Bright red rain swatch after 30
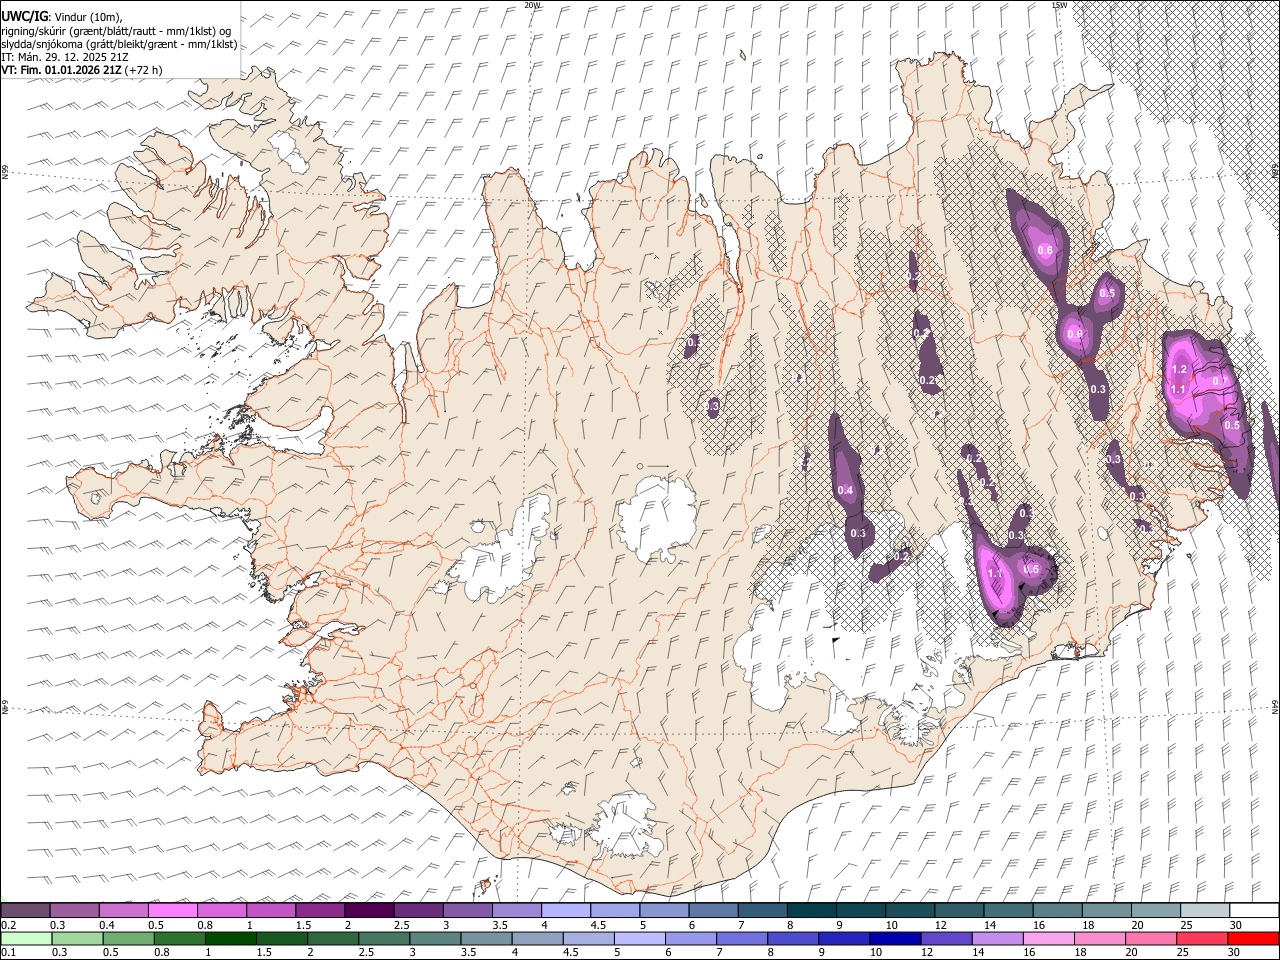The height and width of the screenshot is (960, 1280). (1254, 938)
